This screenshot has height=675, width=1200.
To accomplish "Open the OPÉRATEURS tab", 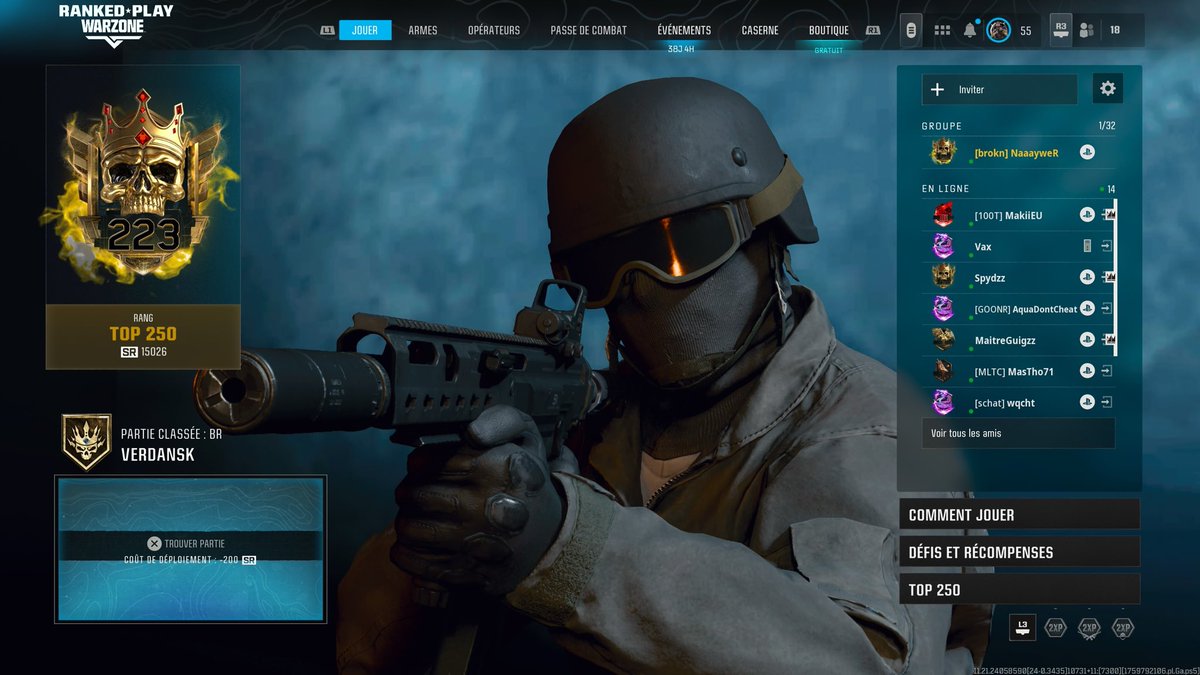I will click(x=494, y=30).
